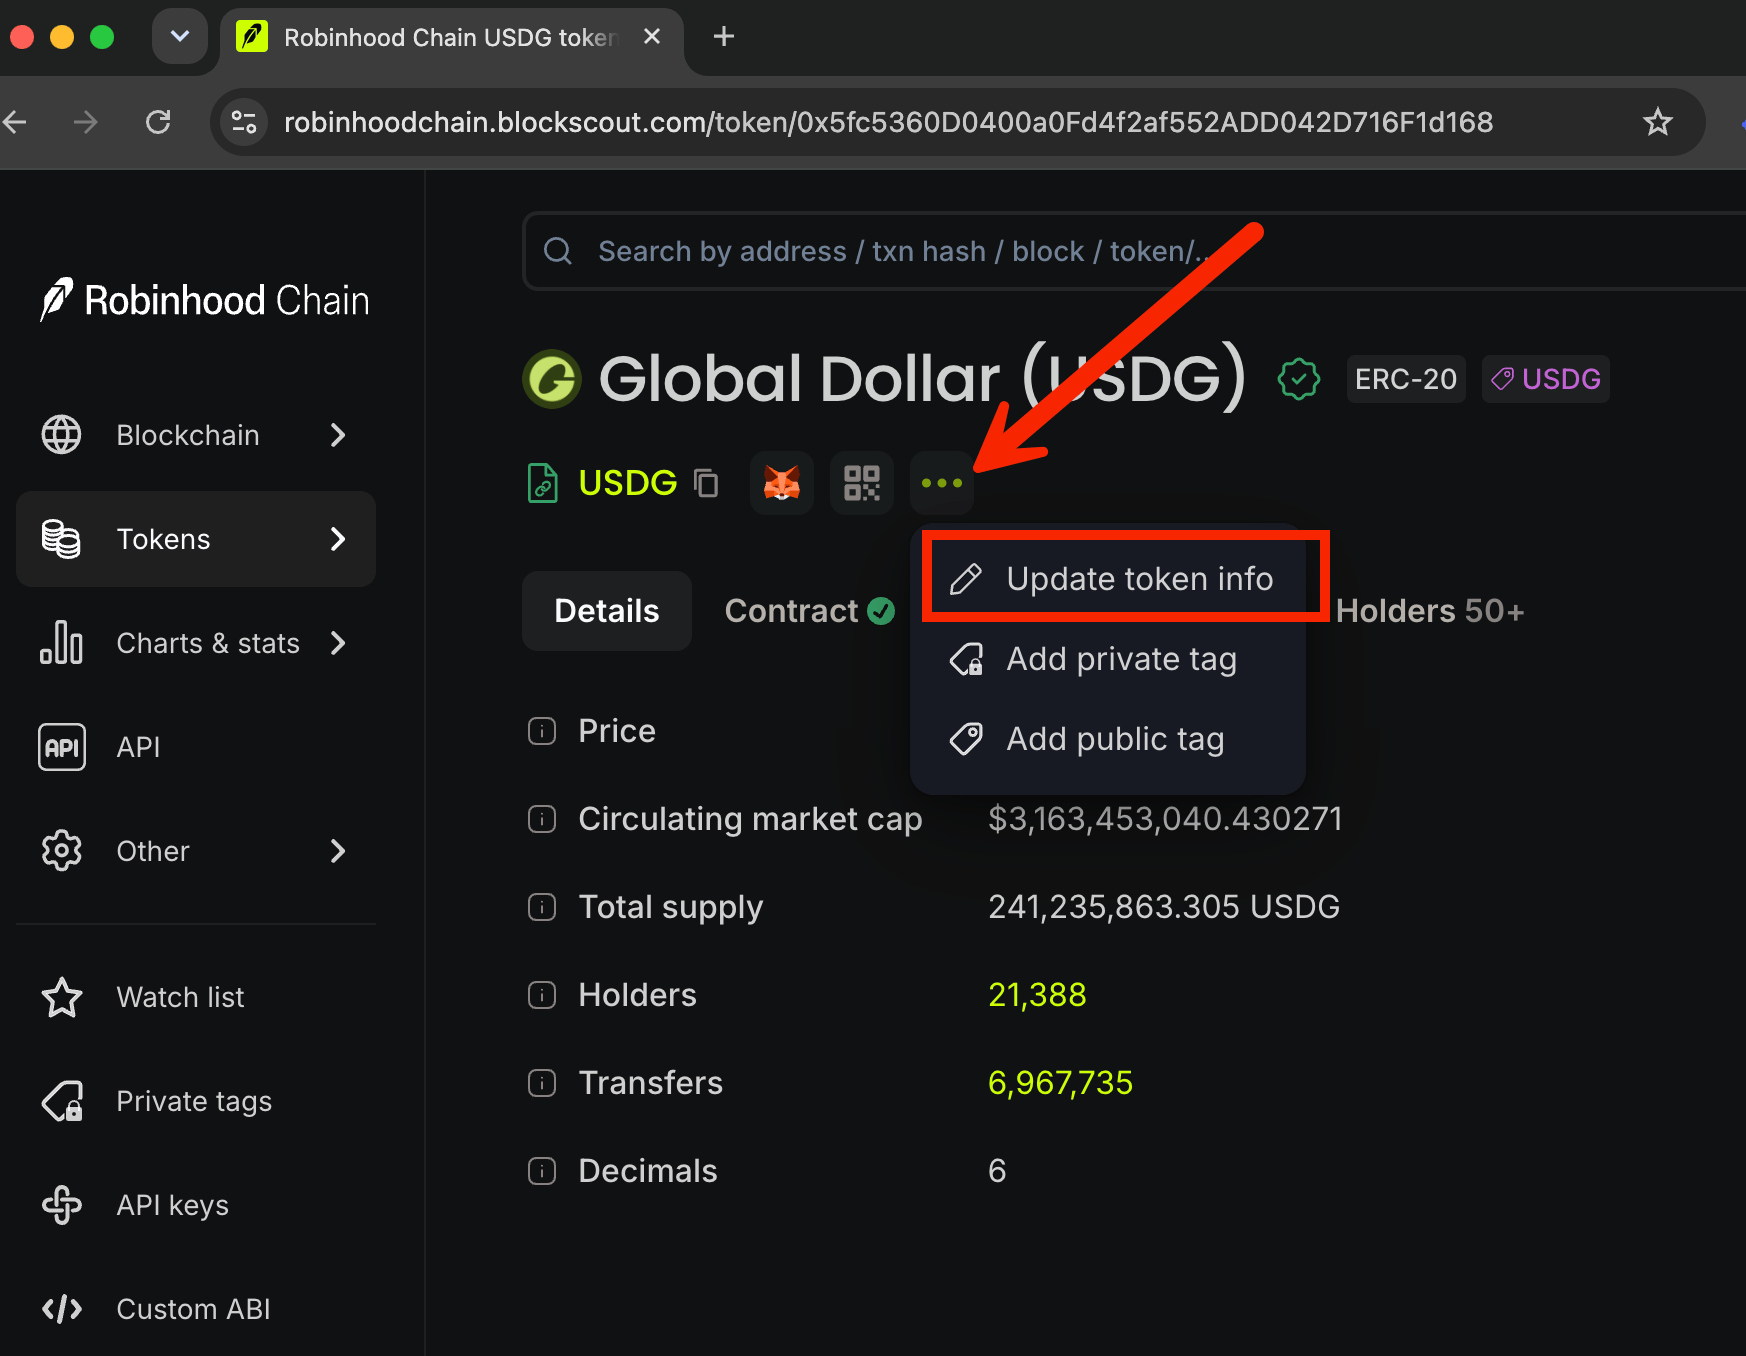Image resolution: width=1746 pixels, height=1356 pixels.
Task: Open API keys in sidebar
Action: [x=196, y=1205]
